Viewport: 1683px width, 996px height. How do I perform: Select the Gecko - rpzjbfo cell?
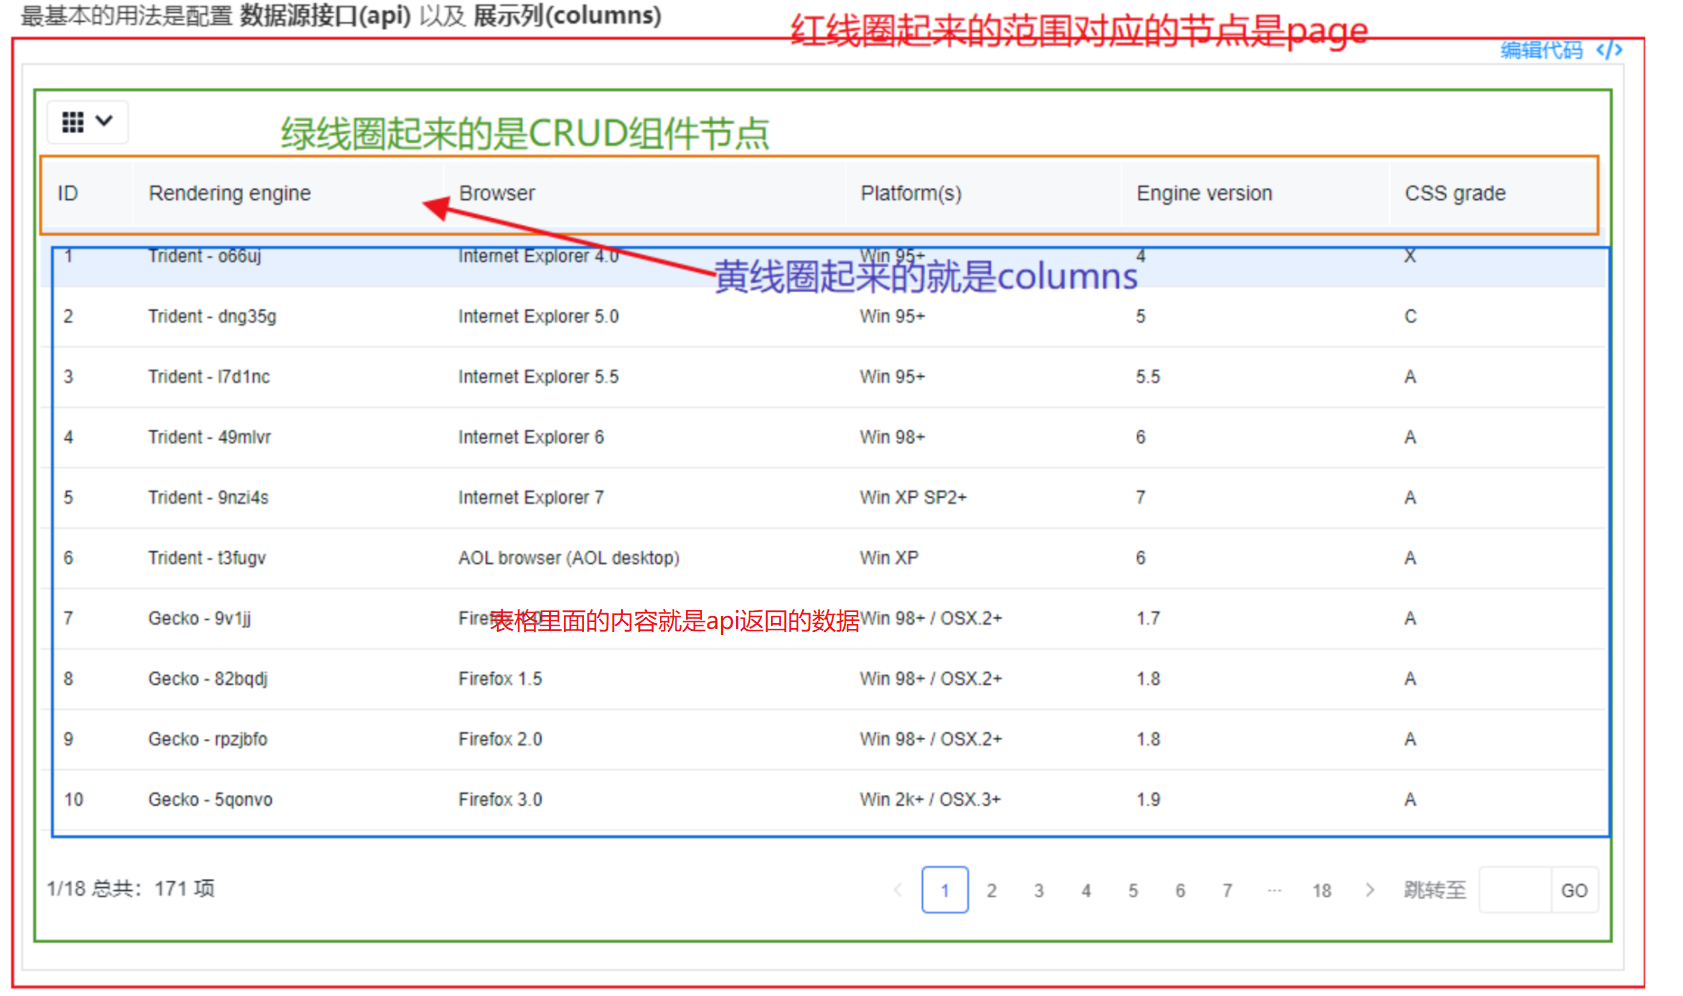[208, 739]
